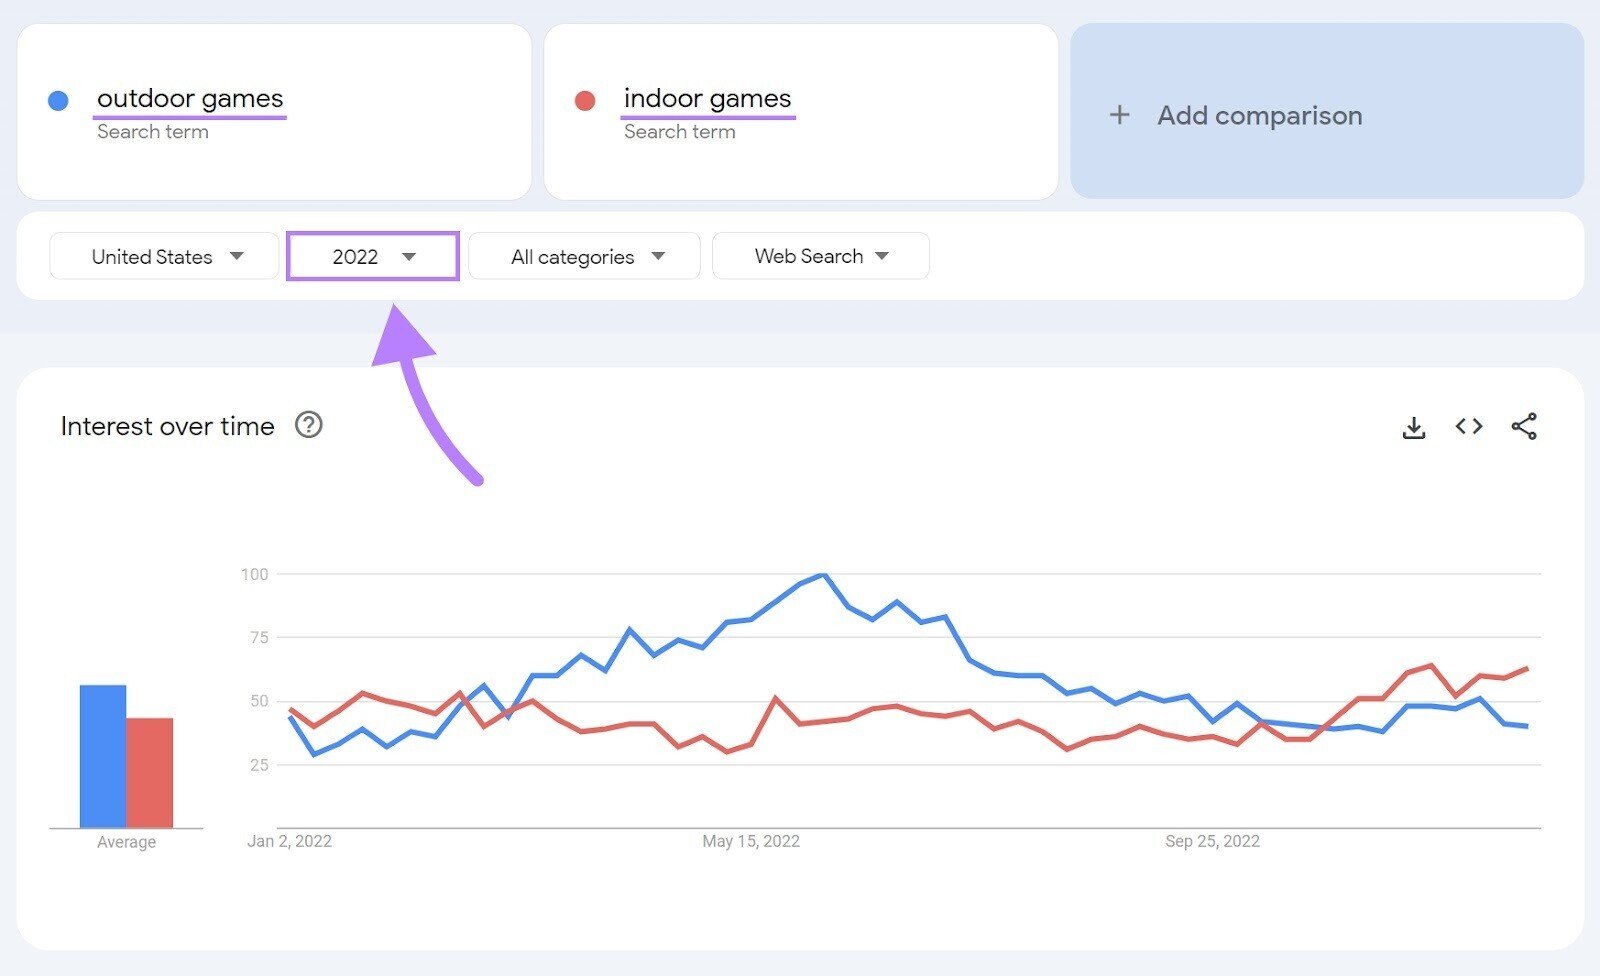Click the red Average bar
The height and width of the screenshot is (976, 1600).
(x=150, y=770)
